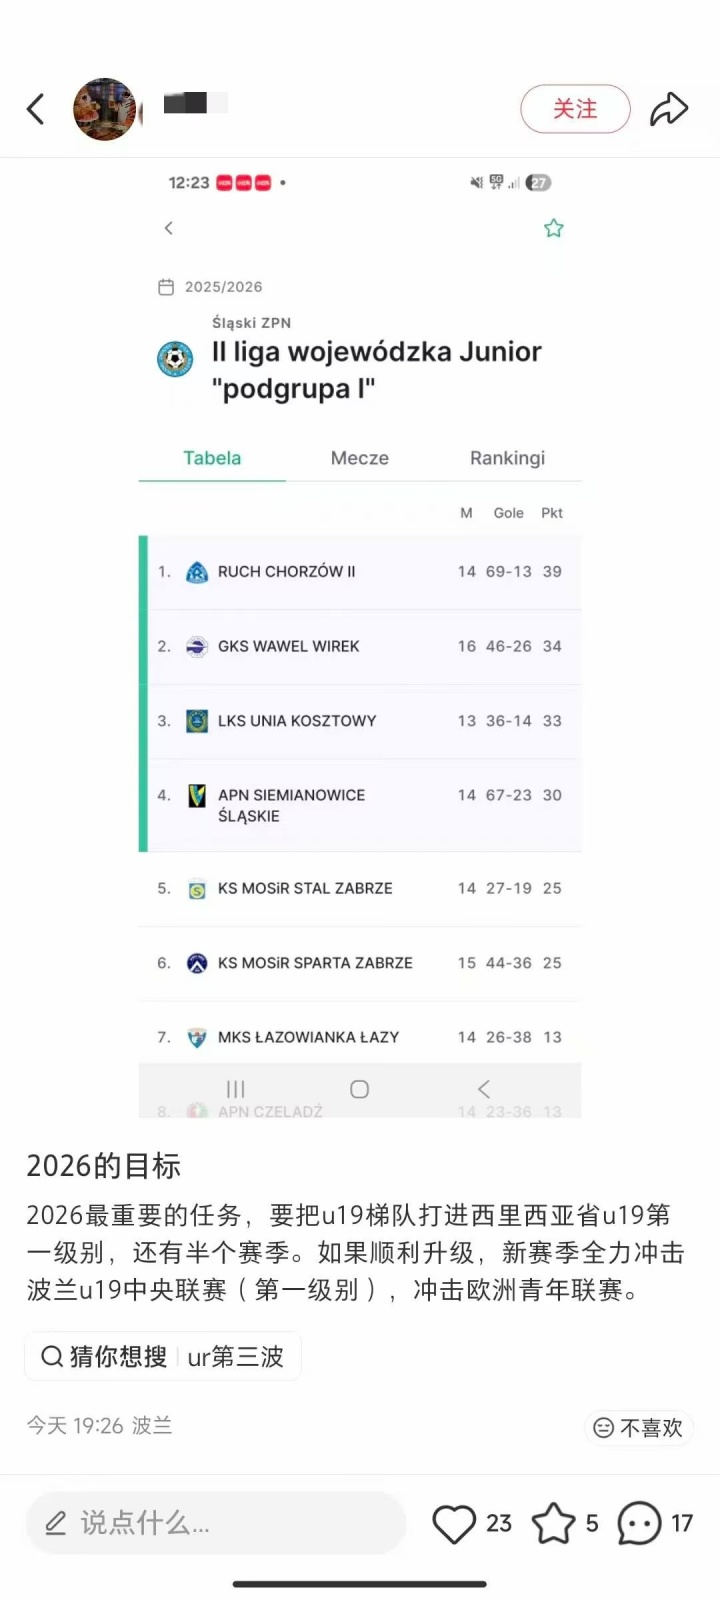Tap the 说点什么 comment input field
The image size is (720, 1600).
215,1523
